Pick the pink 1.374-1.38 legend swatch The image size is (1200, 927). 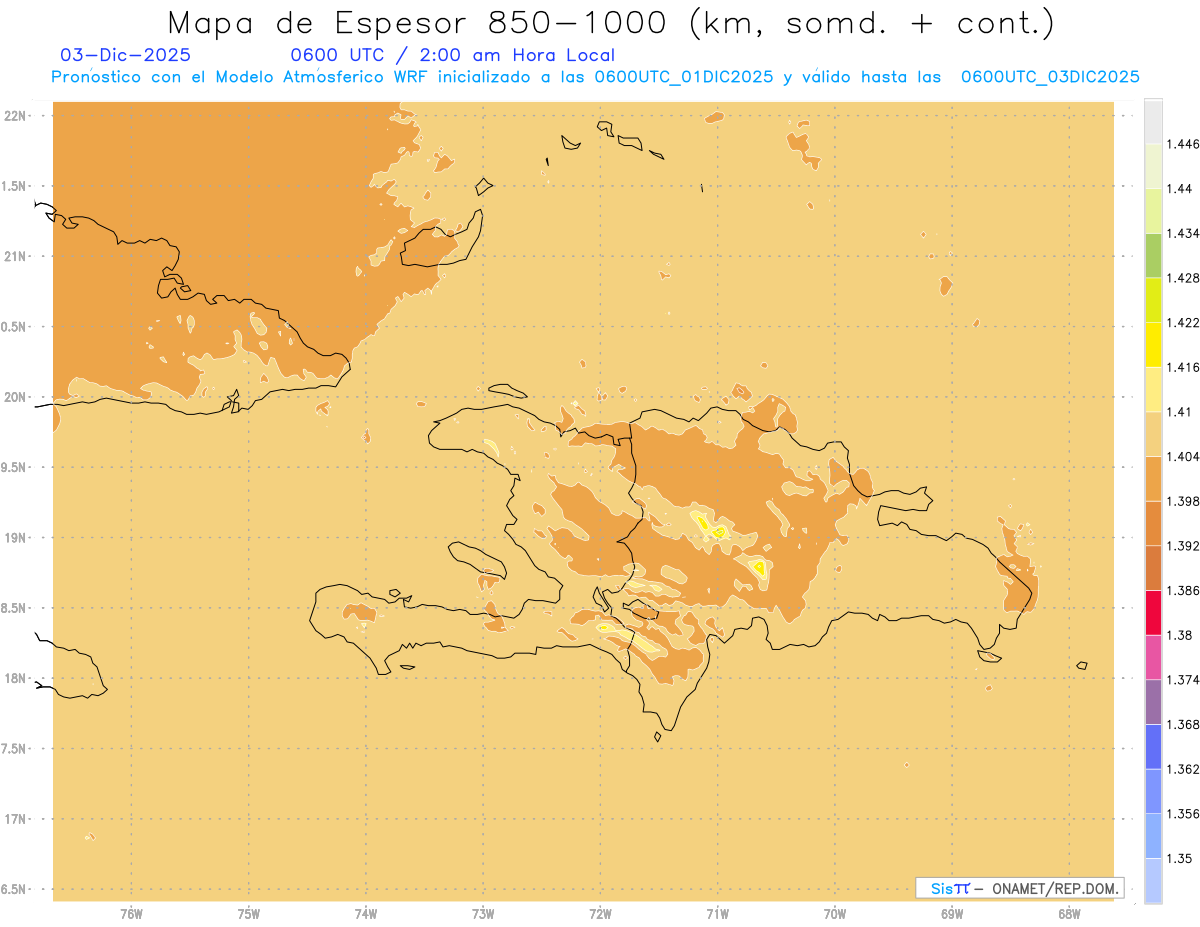click(x=1153, y=657)
